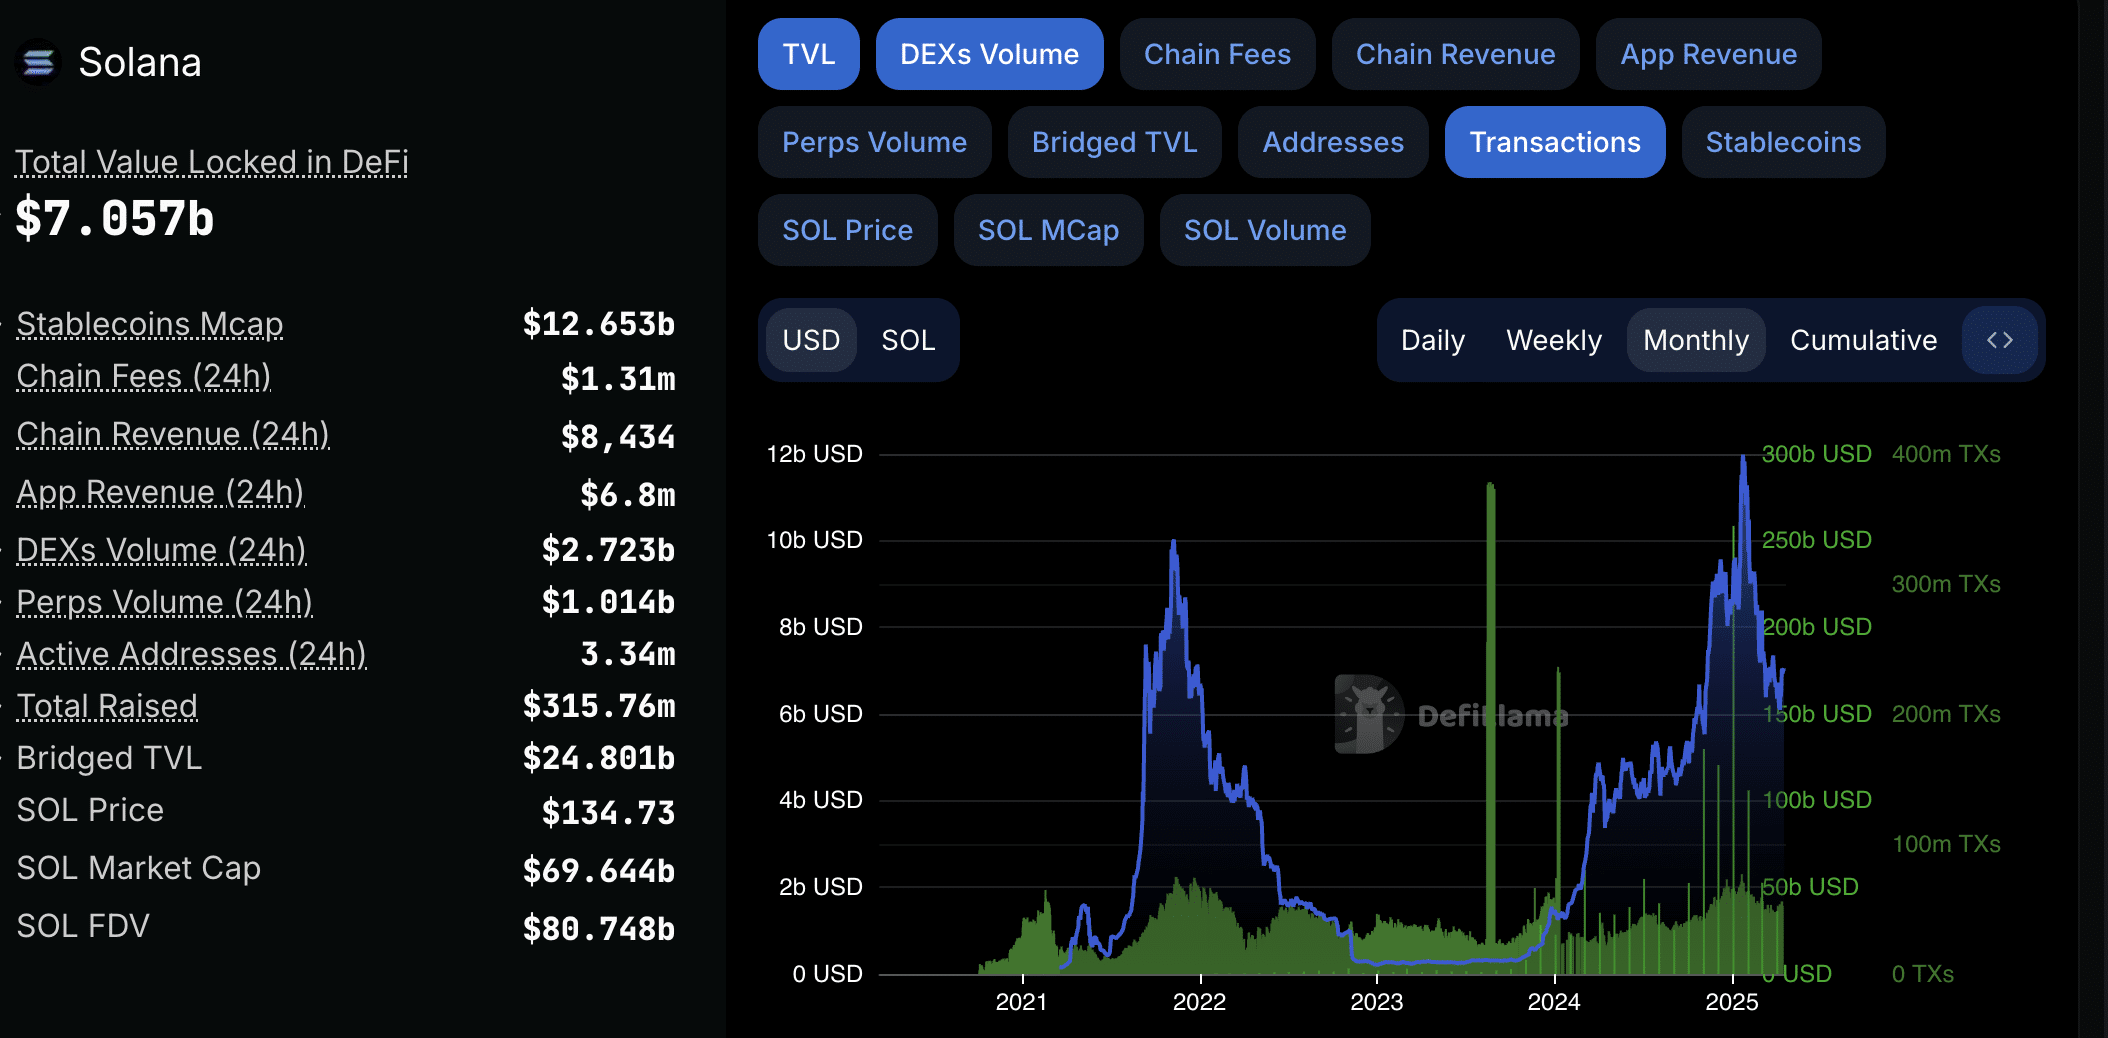Click the App Revenue (24h) label
The width and height of the screenshot is (2108, 1038).
coord(160,492)
